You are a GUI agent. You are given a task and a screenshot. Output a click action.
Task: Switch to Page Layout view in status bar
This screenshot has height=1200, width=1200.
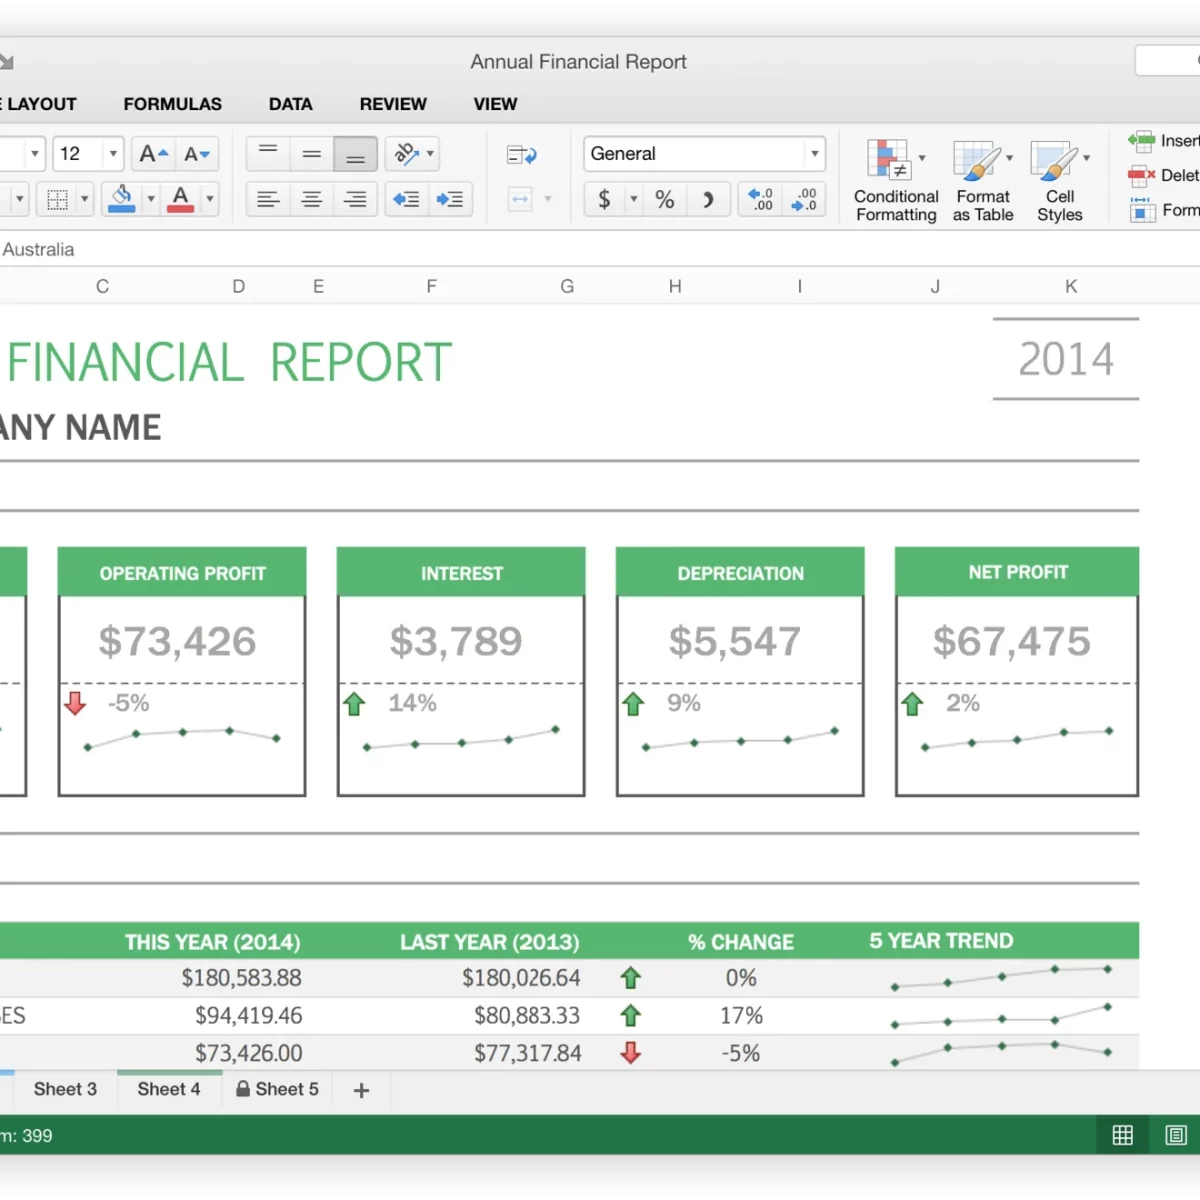pos(1176,1135)
